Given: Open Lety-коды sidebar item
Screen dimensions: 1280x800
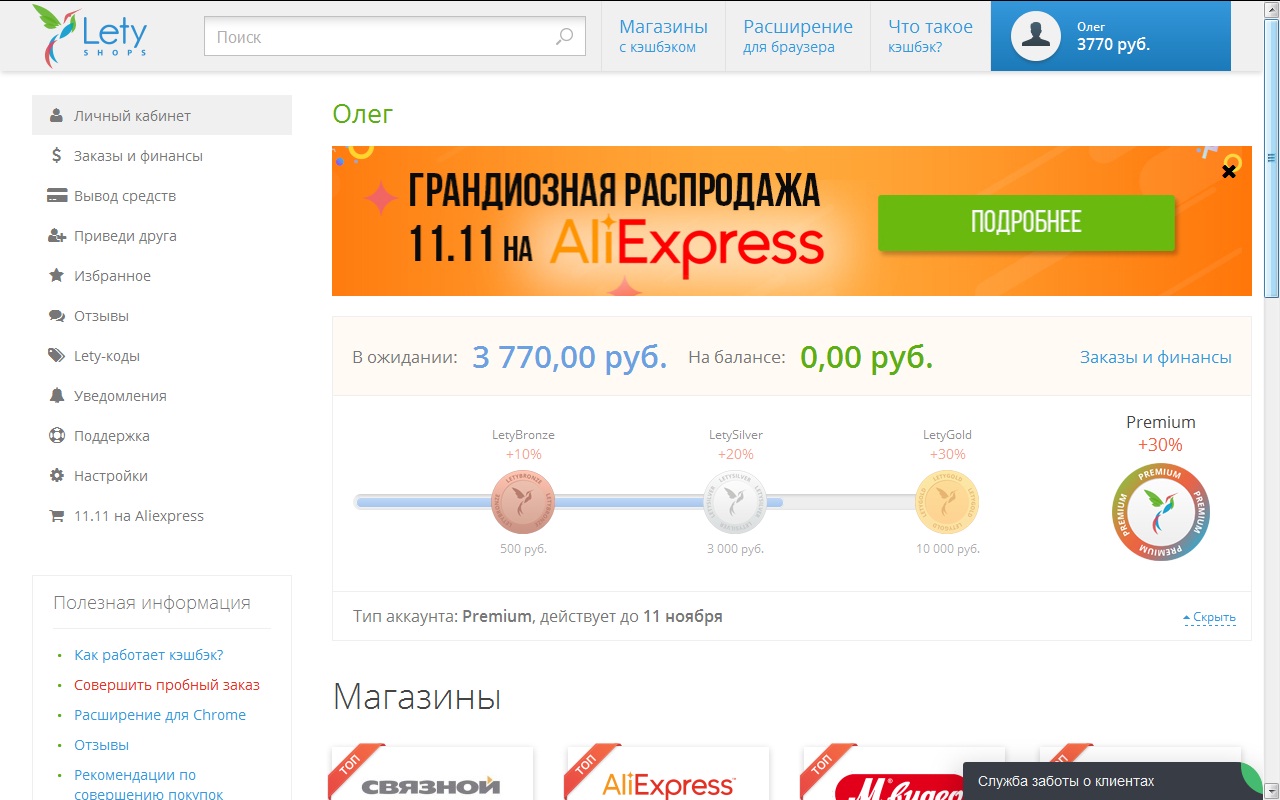Looking at the screenshot, I should pyautogui.click(x=162, y=355).
